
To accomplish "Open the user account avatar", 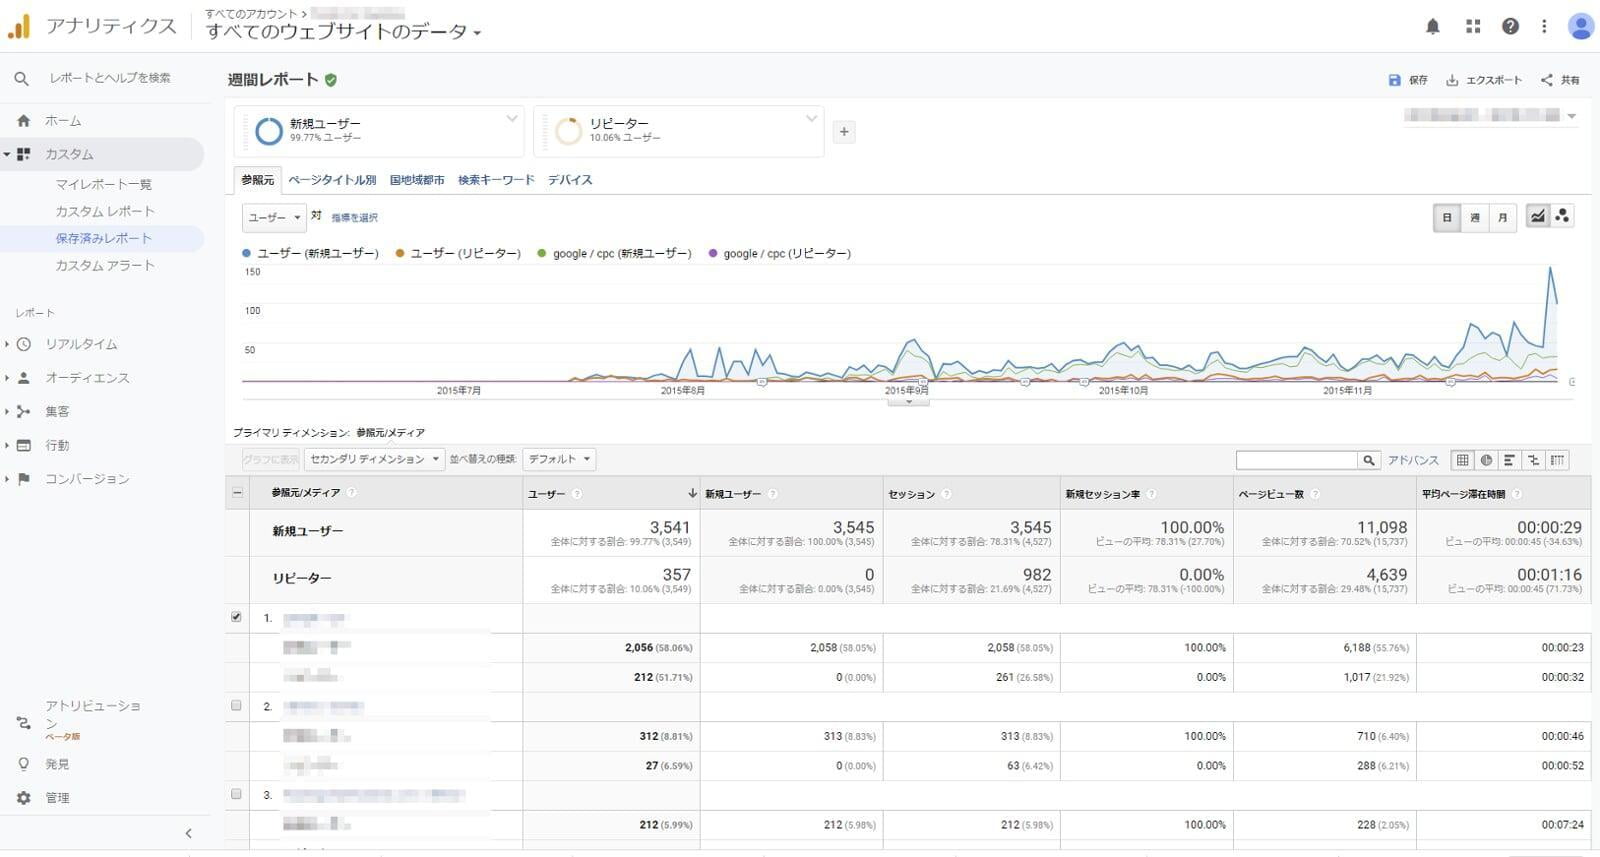I will [1581, 27].
